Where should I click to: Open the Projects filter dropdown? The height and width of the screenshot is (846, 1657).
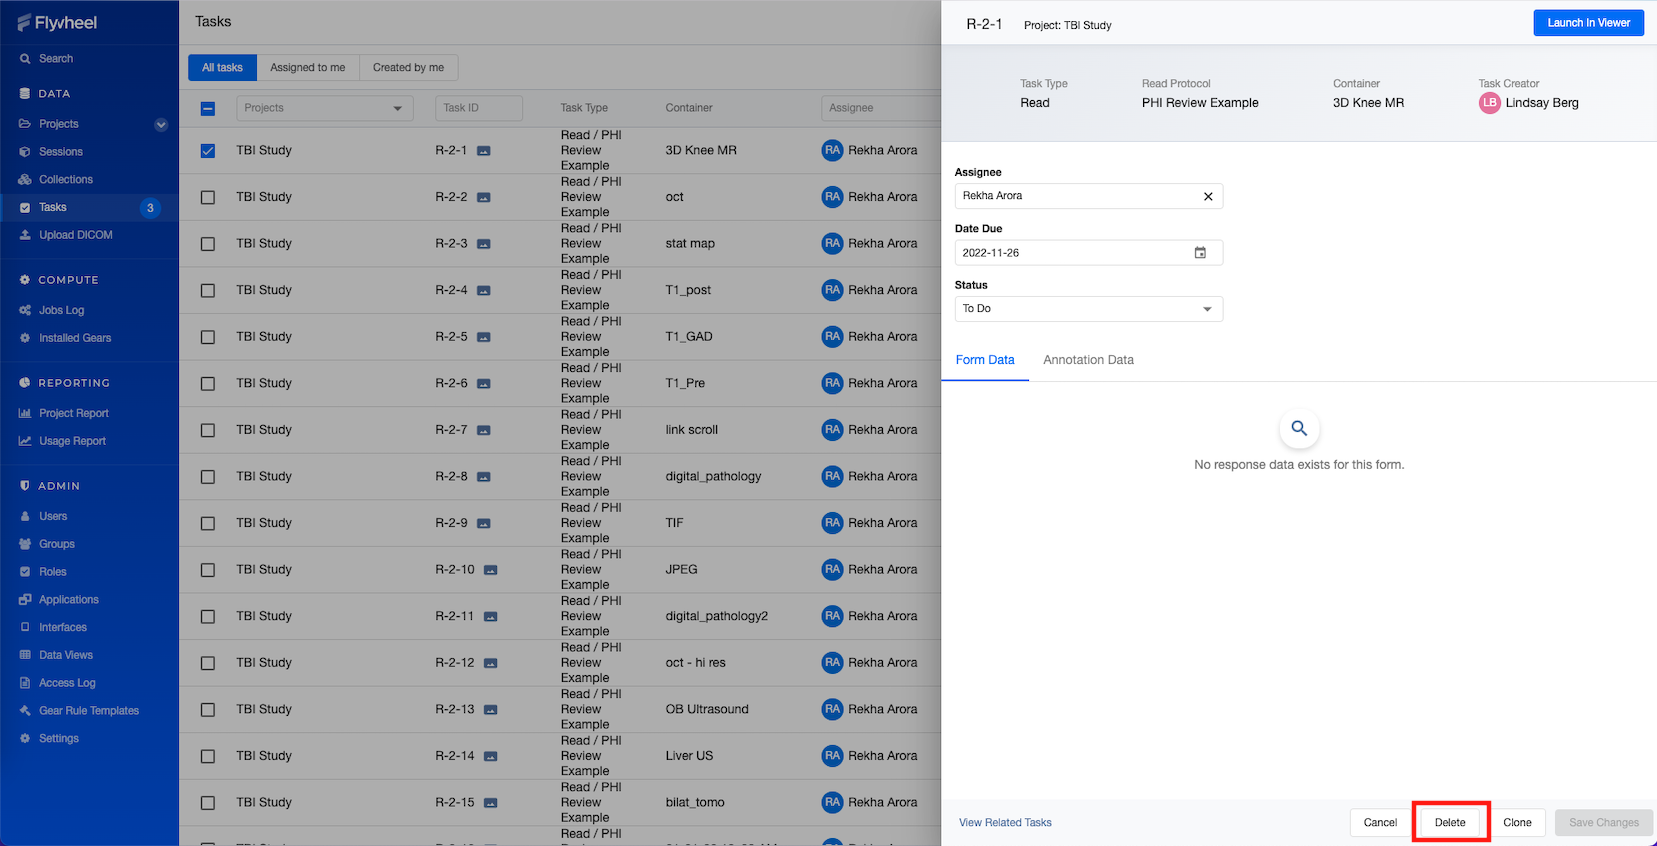(324, 108)
